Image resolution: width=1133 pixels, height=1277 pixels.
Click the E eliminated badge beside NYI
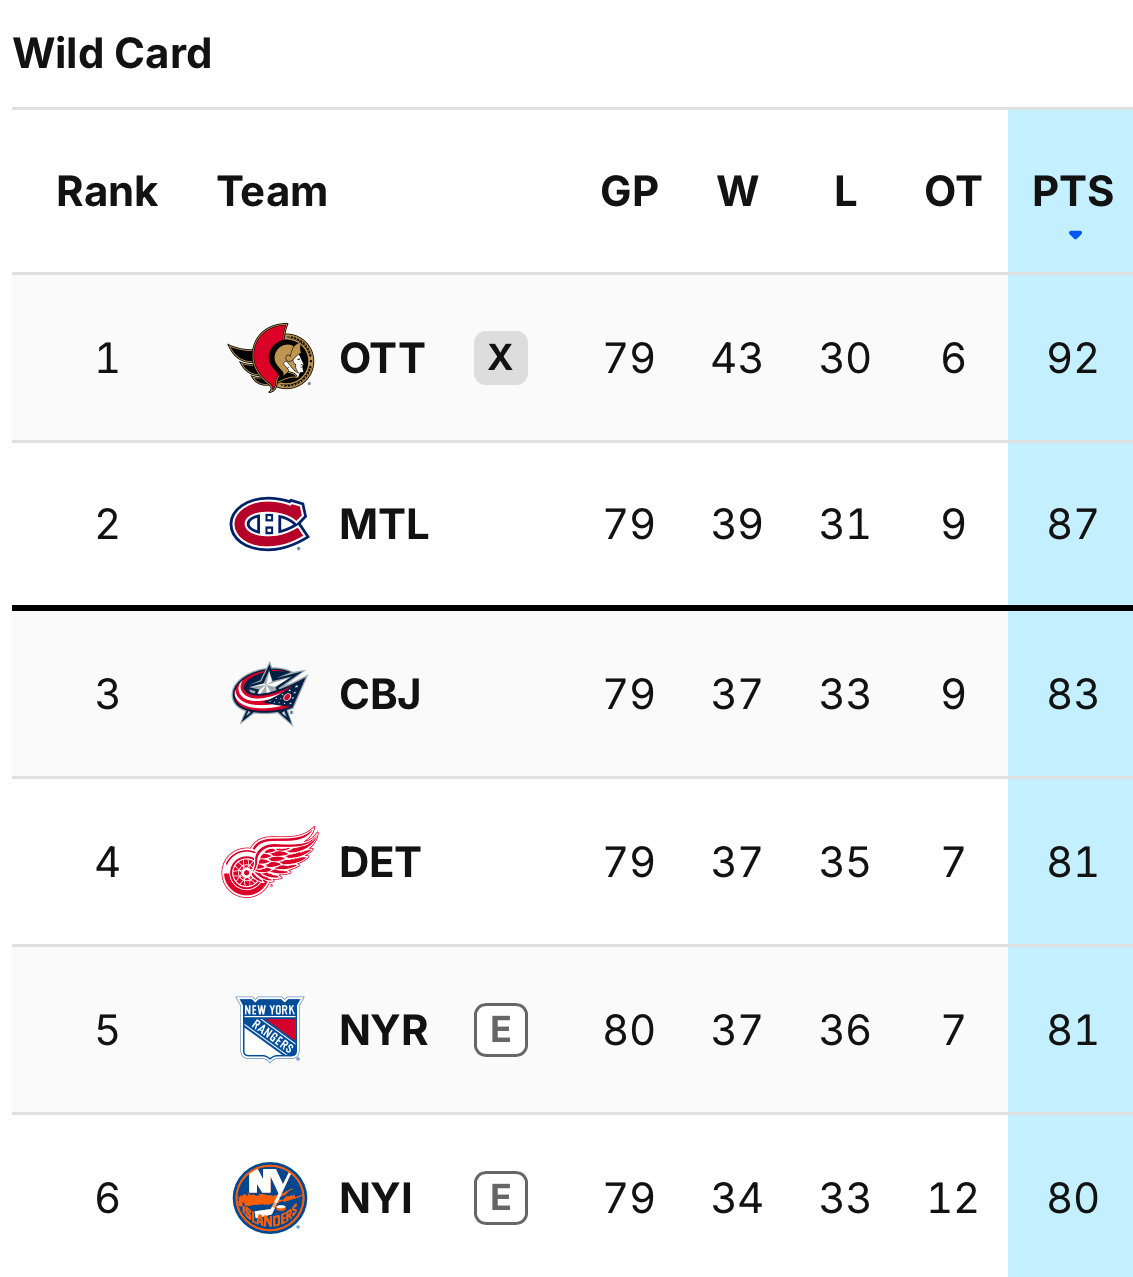[x=501, y=1197]
